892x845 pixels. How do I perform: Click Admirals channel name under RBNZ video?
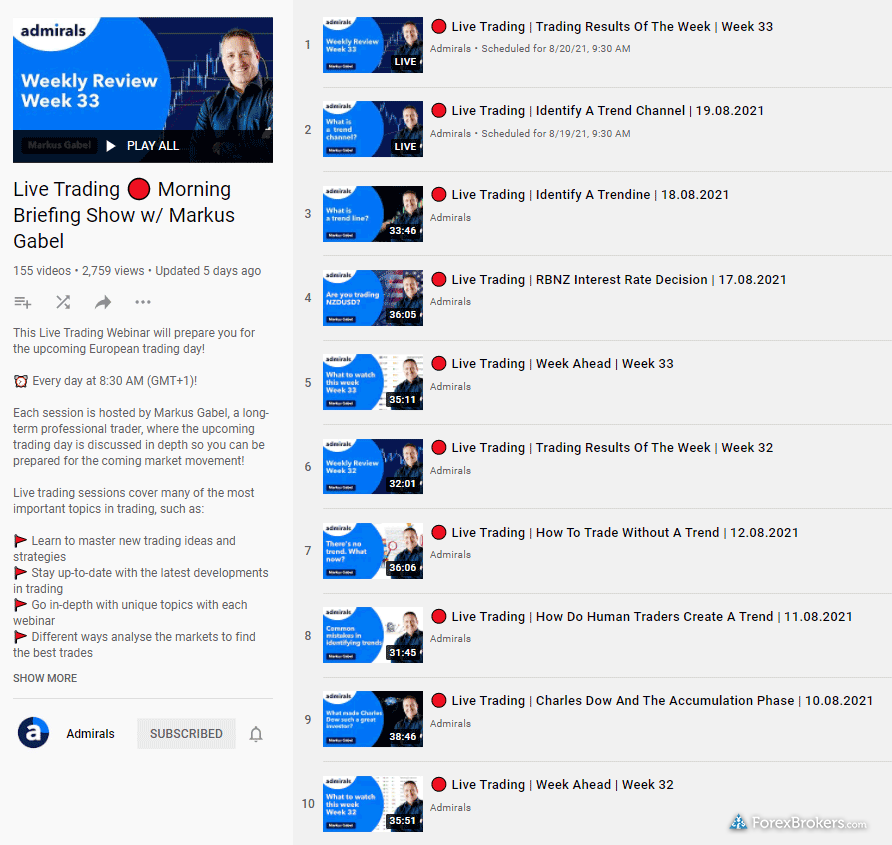point(451,302)
